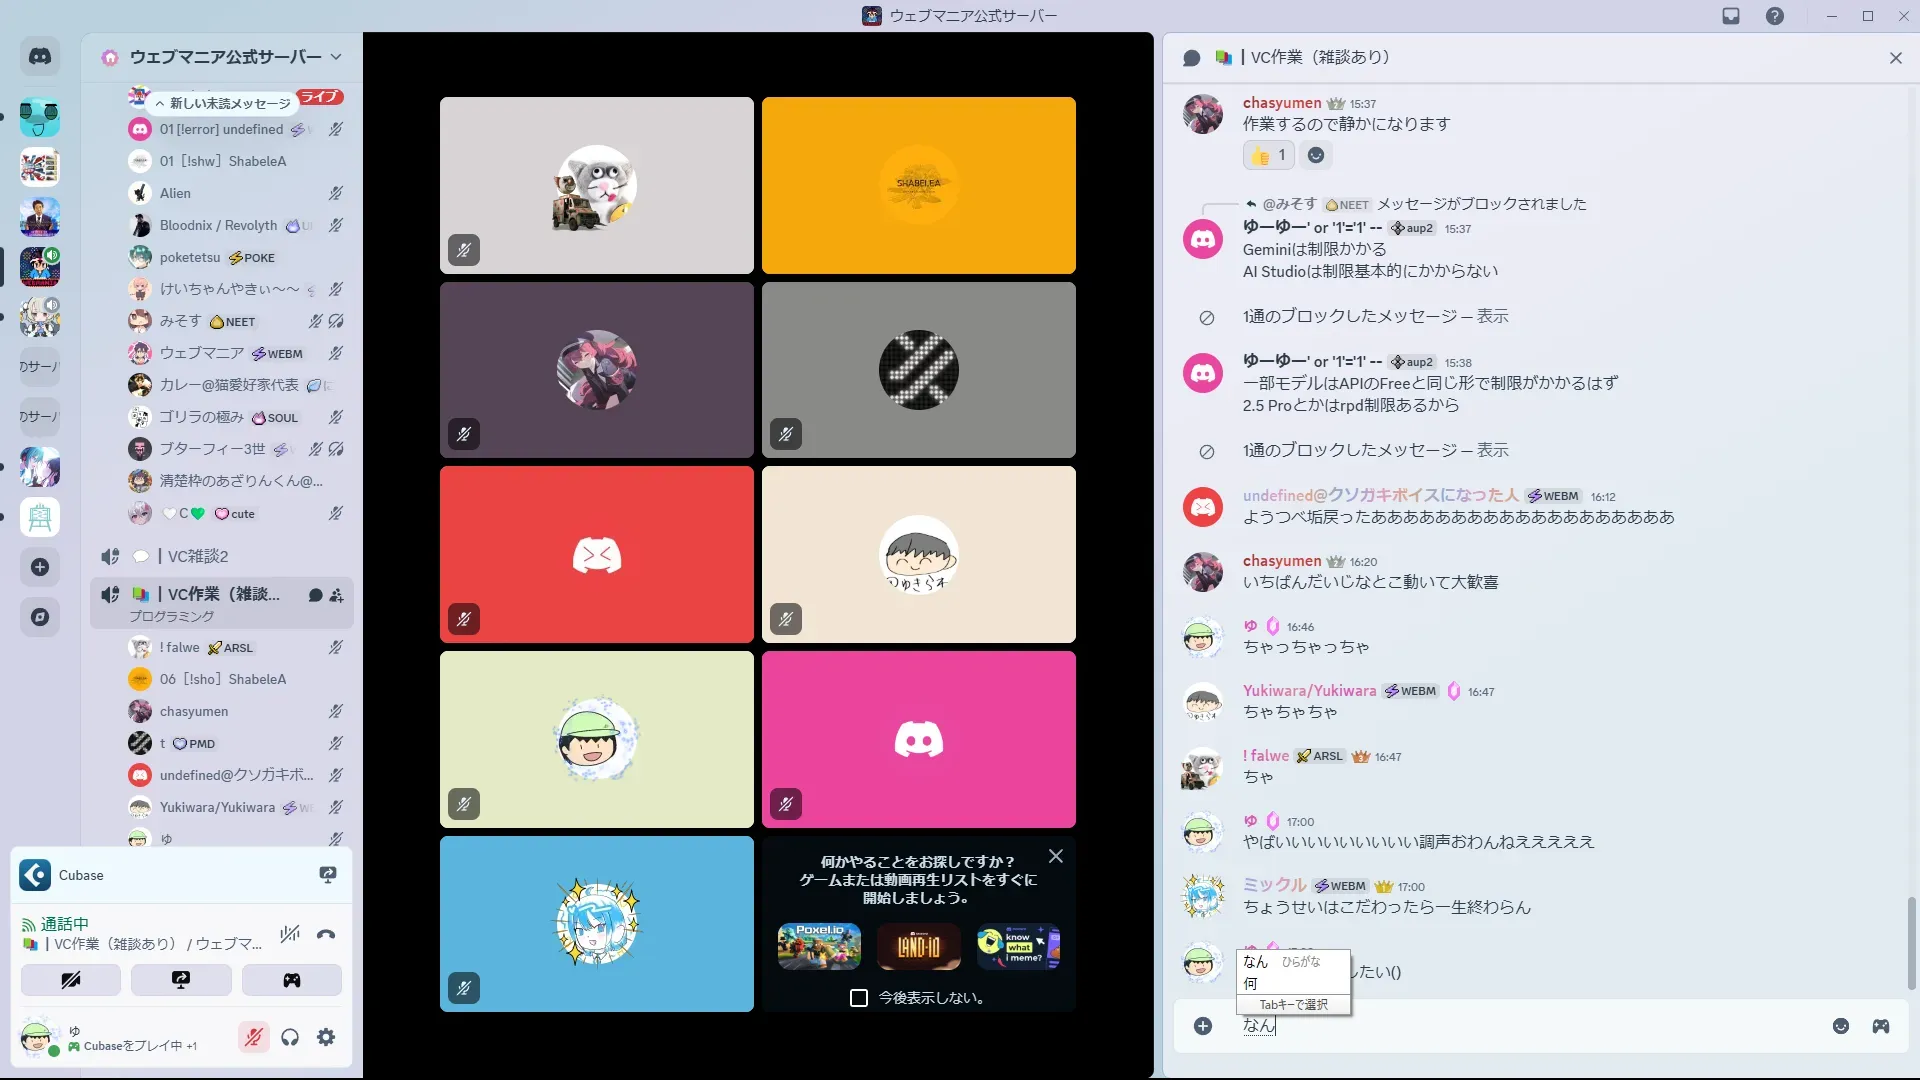Open the VC雑談2 voice channel
The image size is (1920, 1080).
[198, 556]
